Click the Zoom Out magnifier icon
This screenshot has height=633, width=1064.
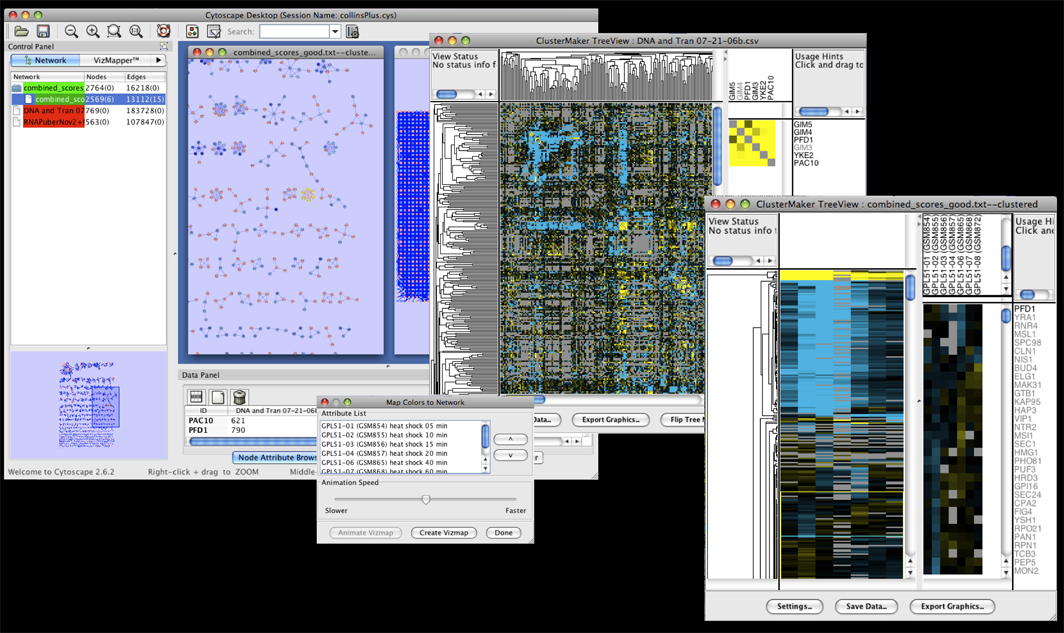click(x=72, y=32)
